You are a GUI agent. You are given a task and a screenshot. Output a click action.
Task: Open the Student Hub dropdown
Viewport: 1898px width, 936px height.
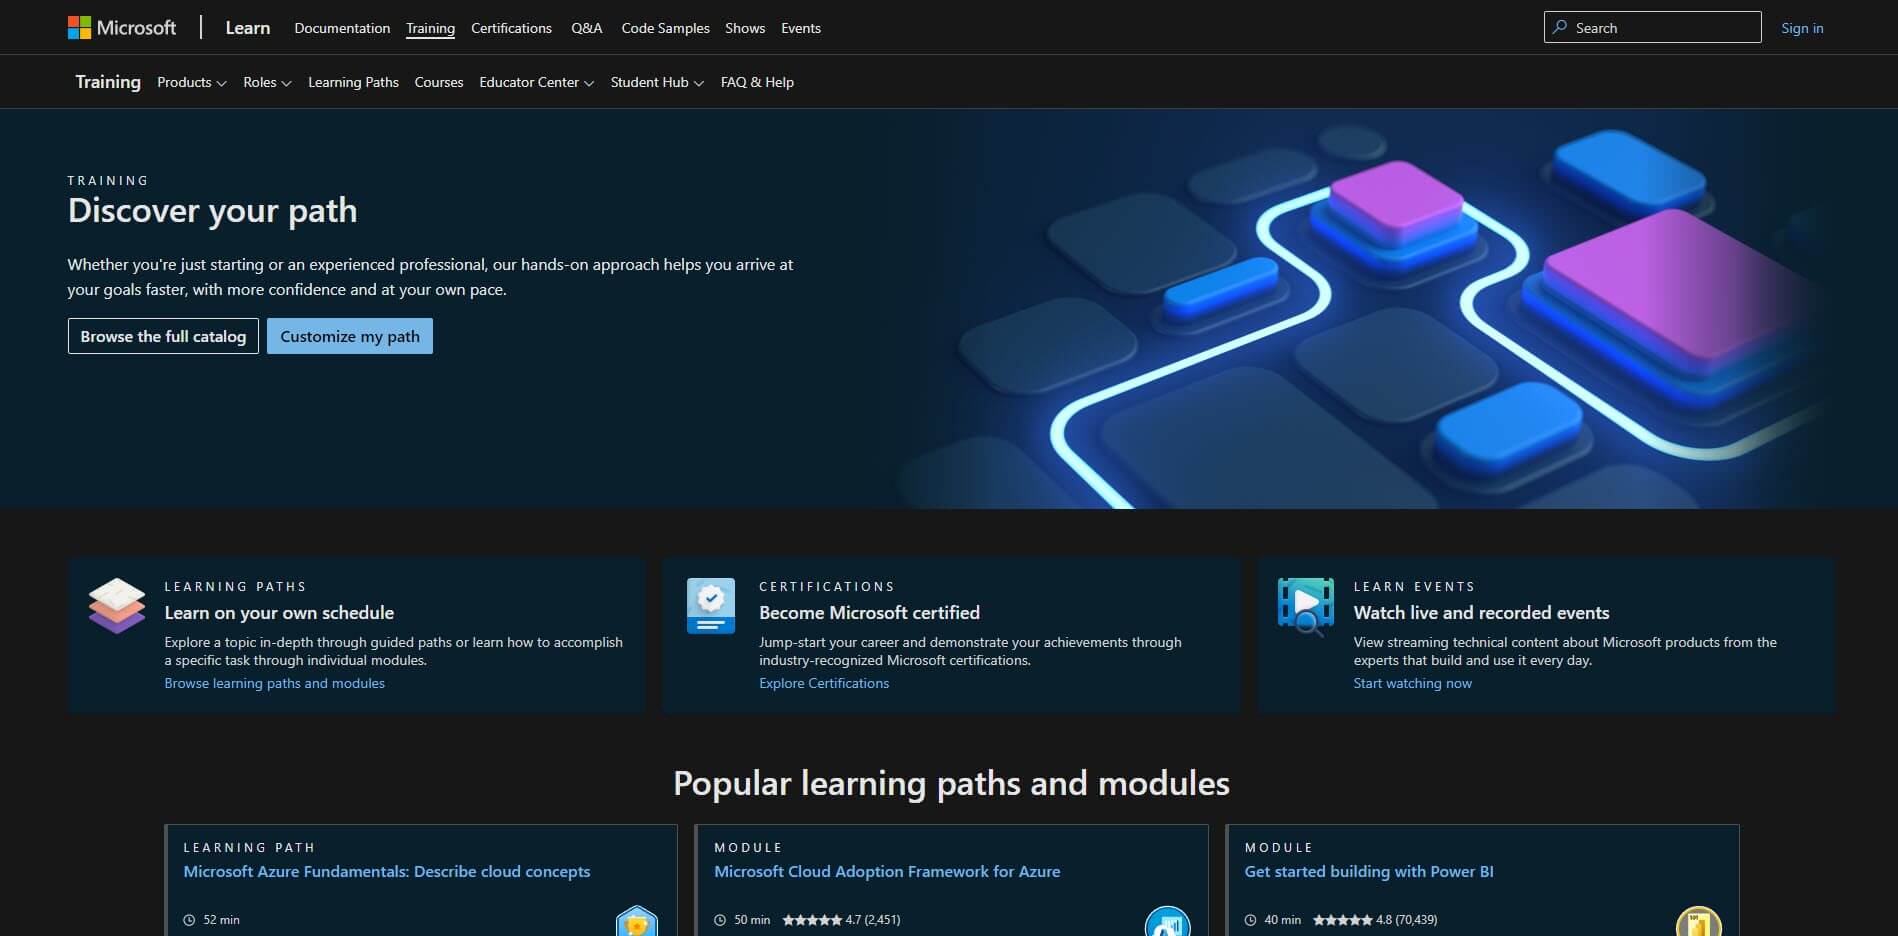(657, 82)
